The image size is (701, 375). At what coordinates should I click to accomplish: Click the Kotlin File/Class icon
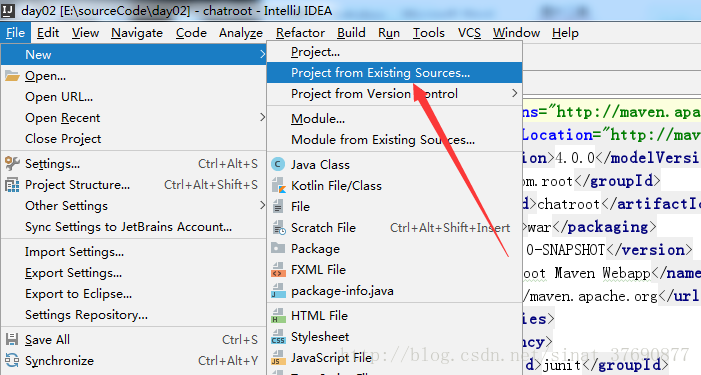coord(278,185)
